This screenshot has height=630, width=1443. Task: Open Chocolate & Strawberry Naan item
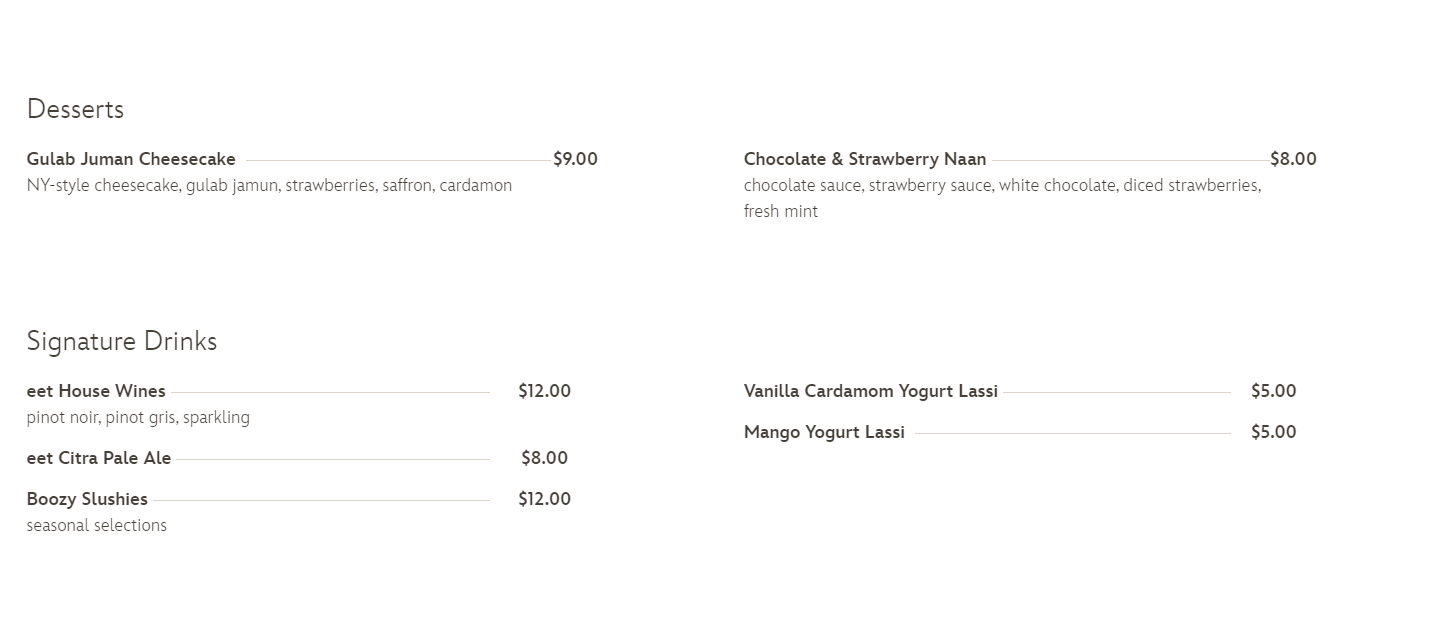pyautogui.click(x=864, y=159)
